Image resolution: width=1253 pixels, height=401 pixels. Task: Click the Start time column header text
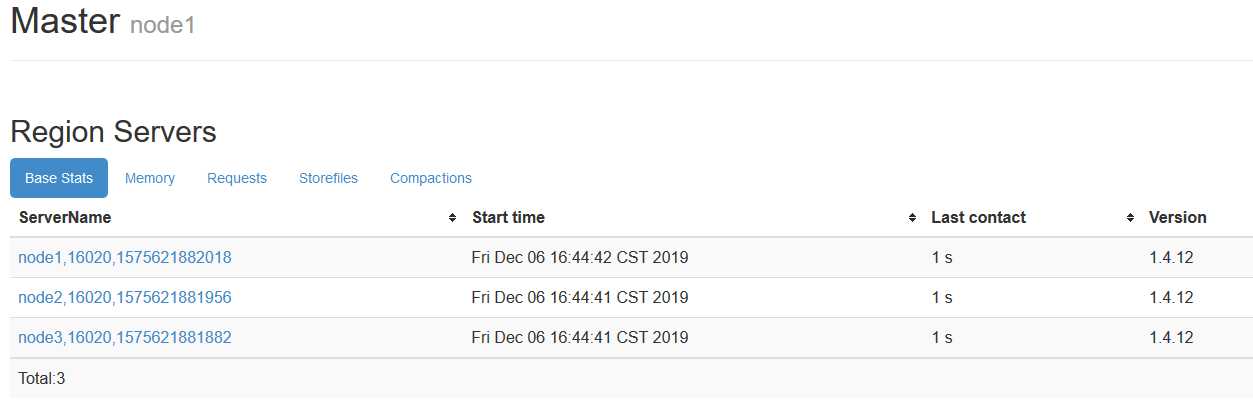pos(508,217)
